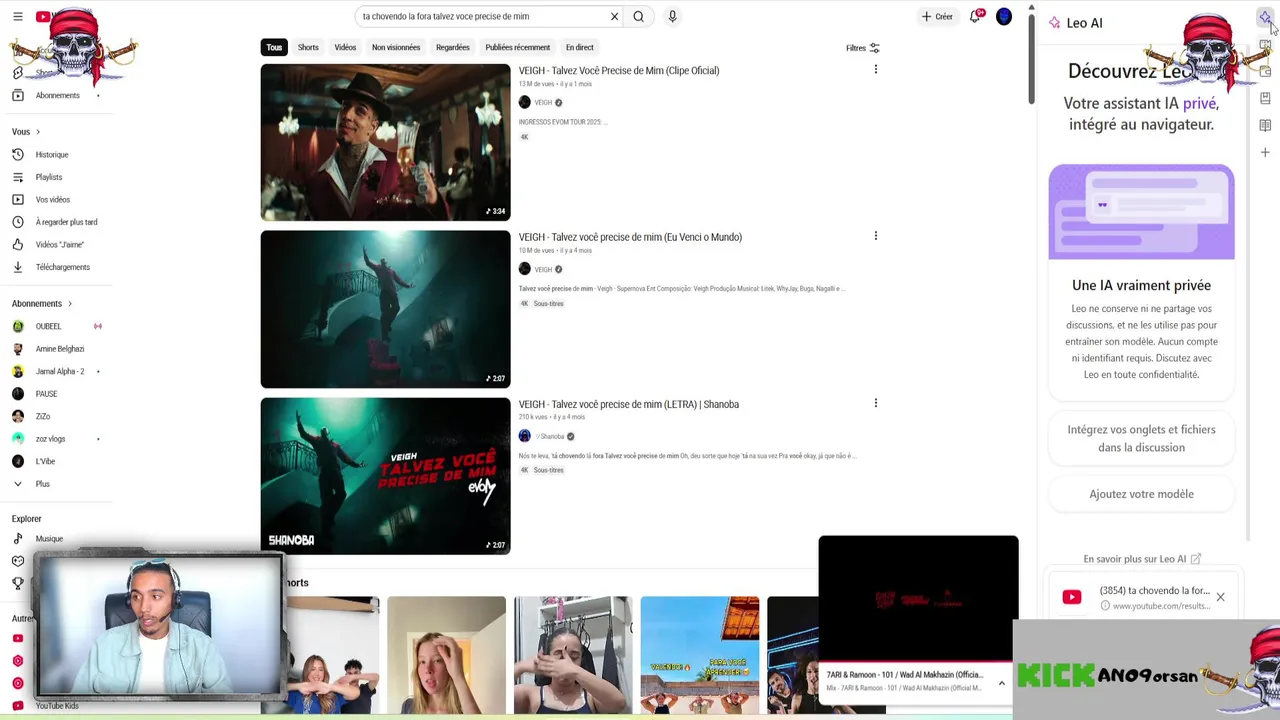
Task: Open the Filtres options
Action: [x=862, y=48]
